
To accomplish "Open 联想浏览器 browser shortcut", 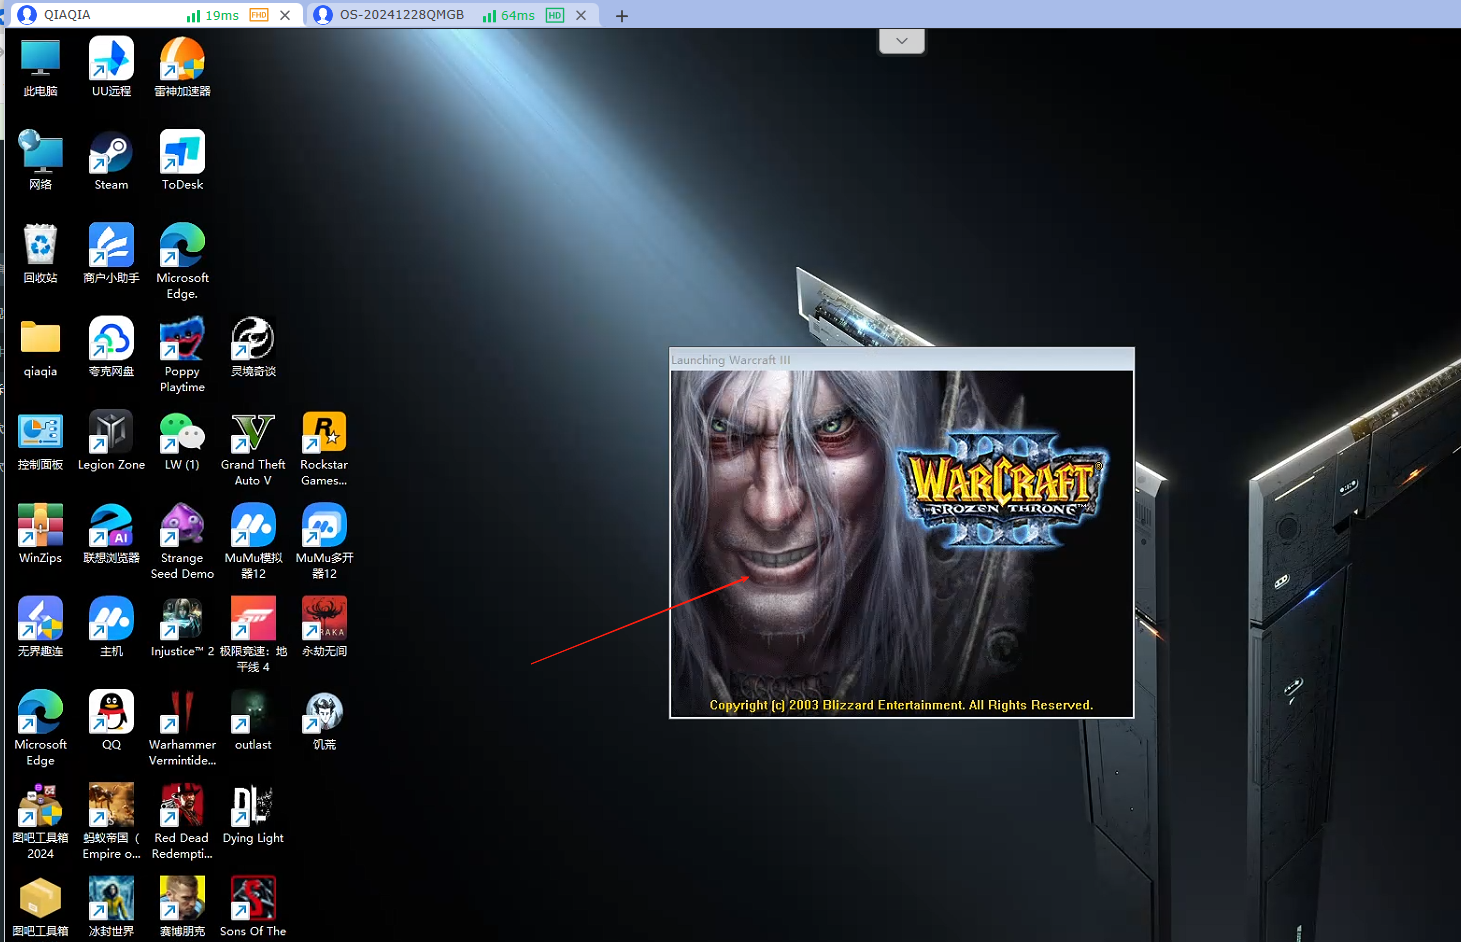I will pyautogui.click(x=111, y=533).
